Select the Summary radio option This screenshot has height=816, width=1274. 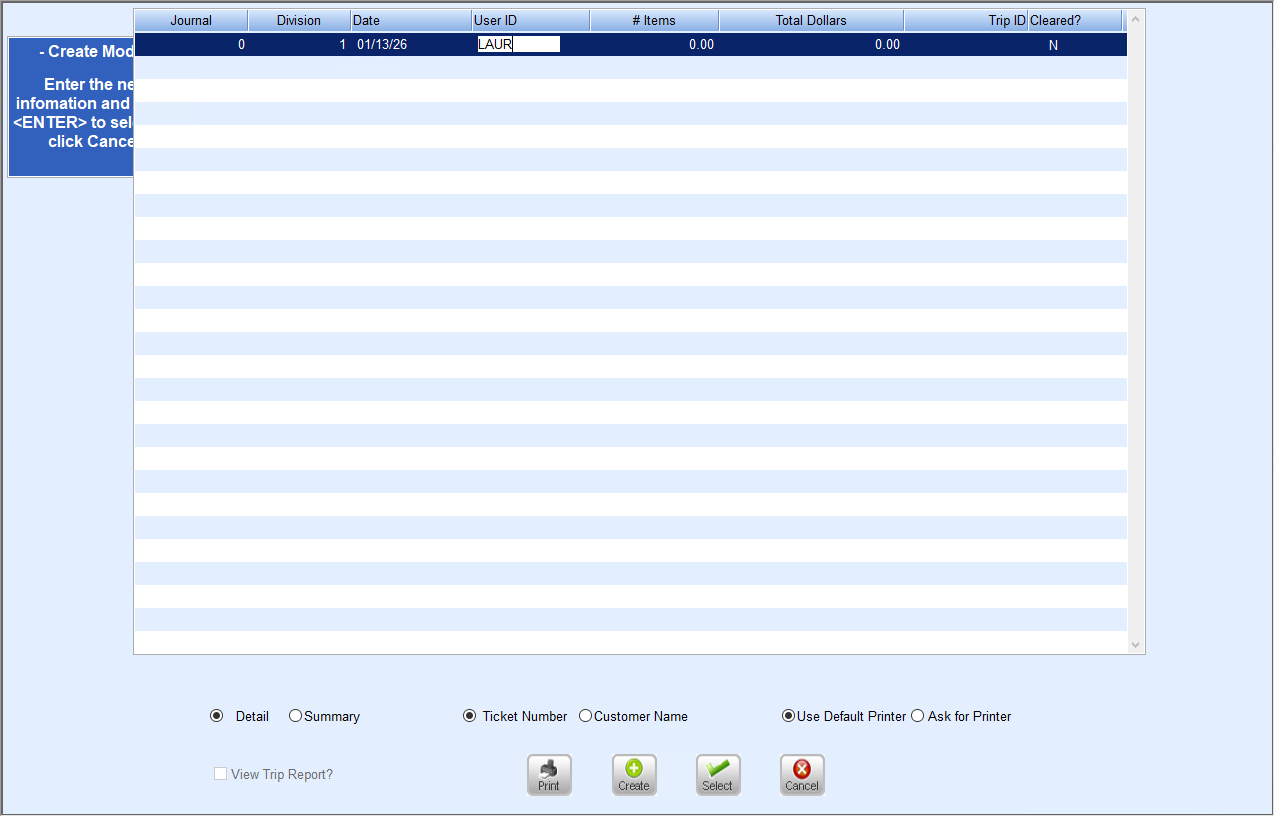(295, 716)
